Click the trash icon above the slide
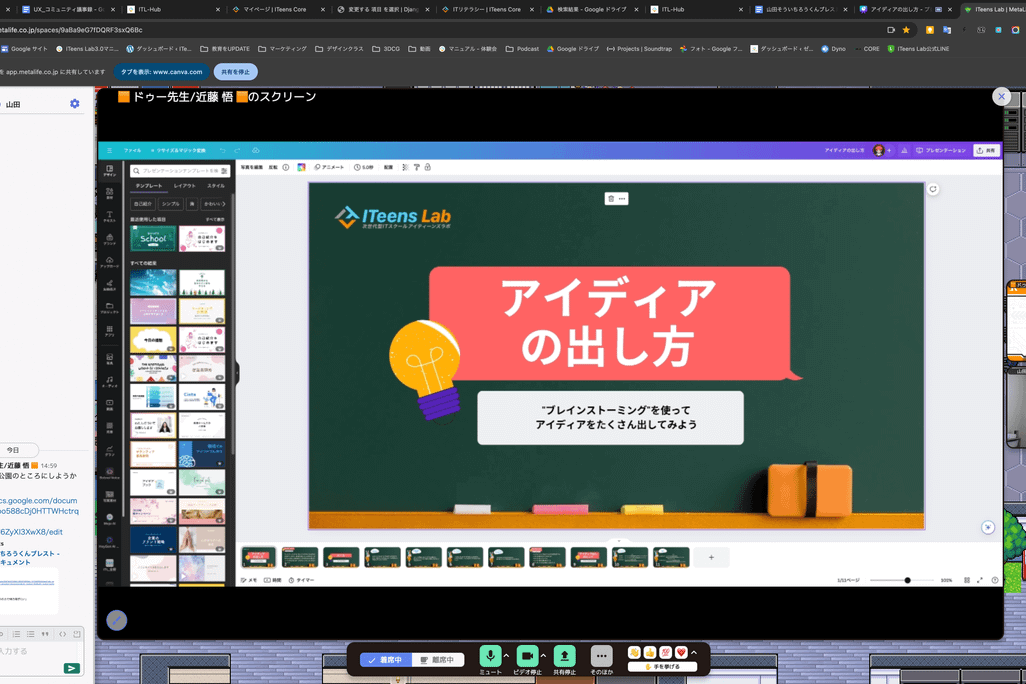Image resolution: width=1026 pixels, height=684 pixels. pos(611,198)
